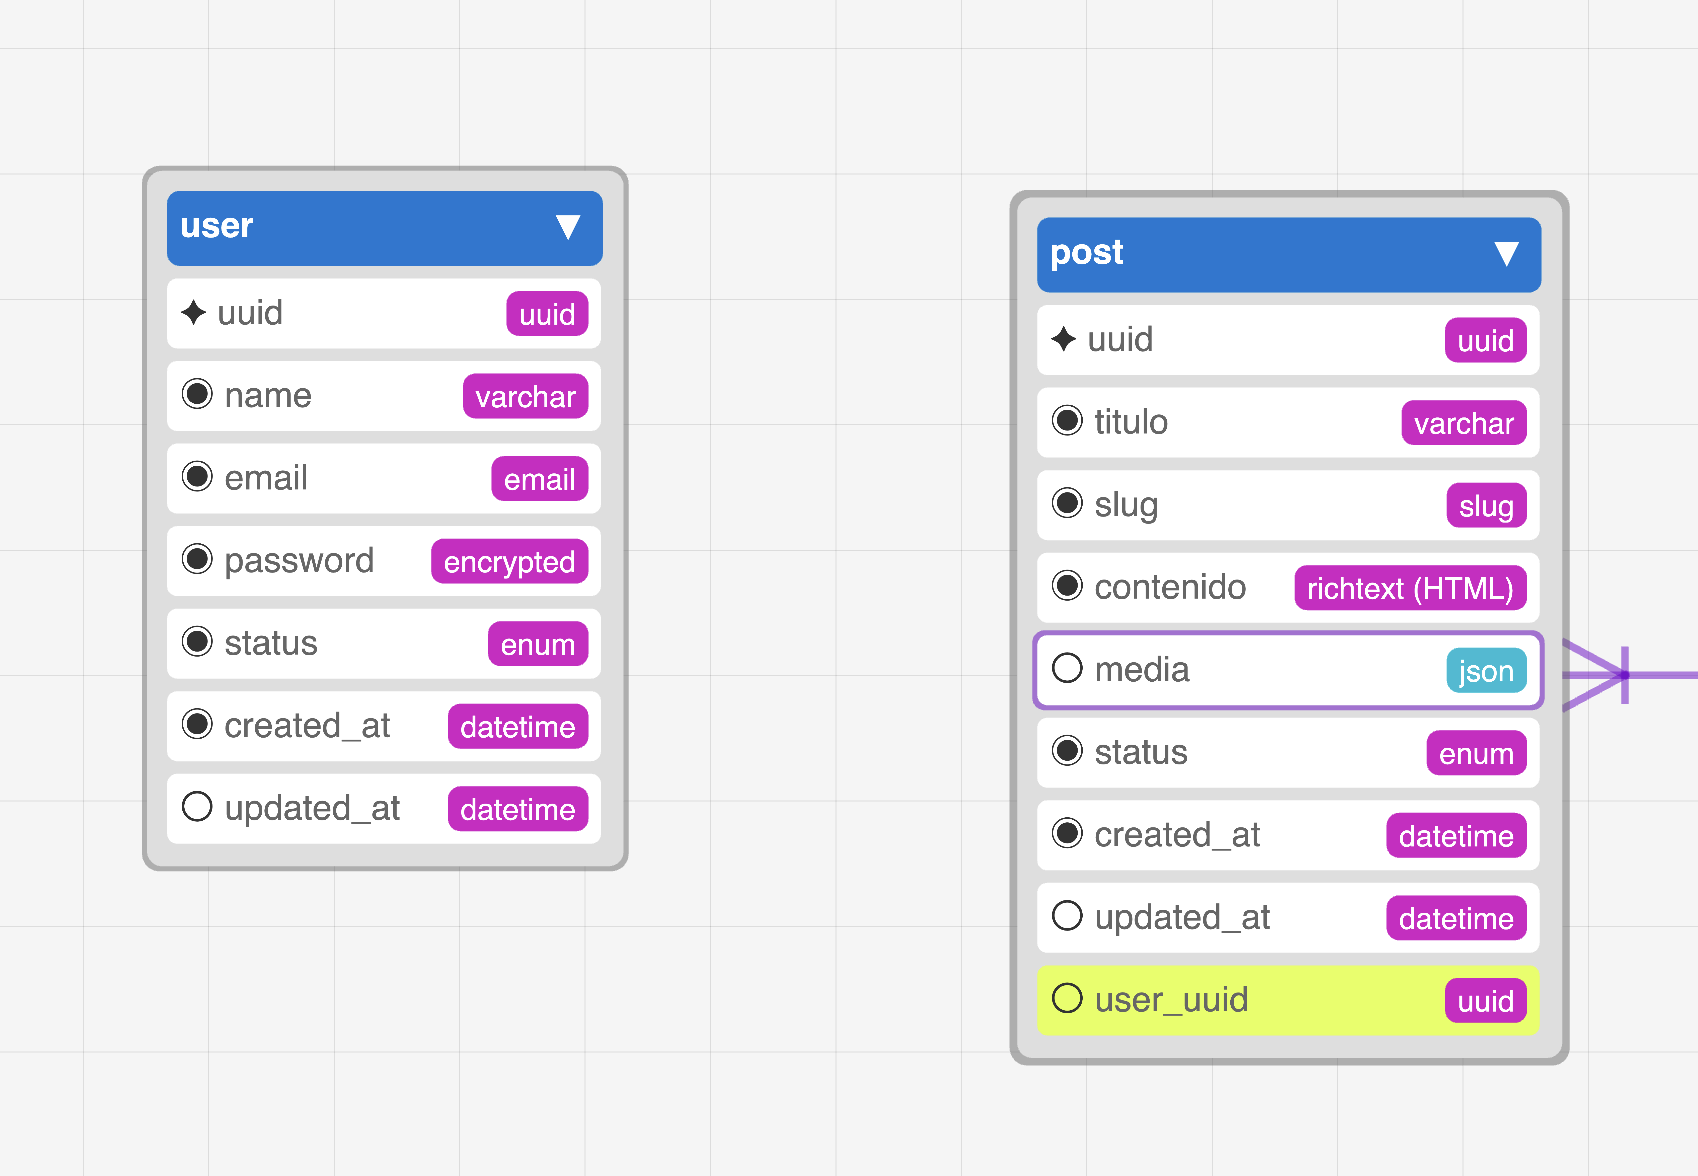Click the json type badge on media
Screen dimensions: 1698x1176
pos(1485,671)
